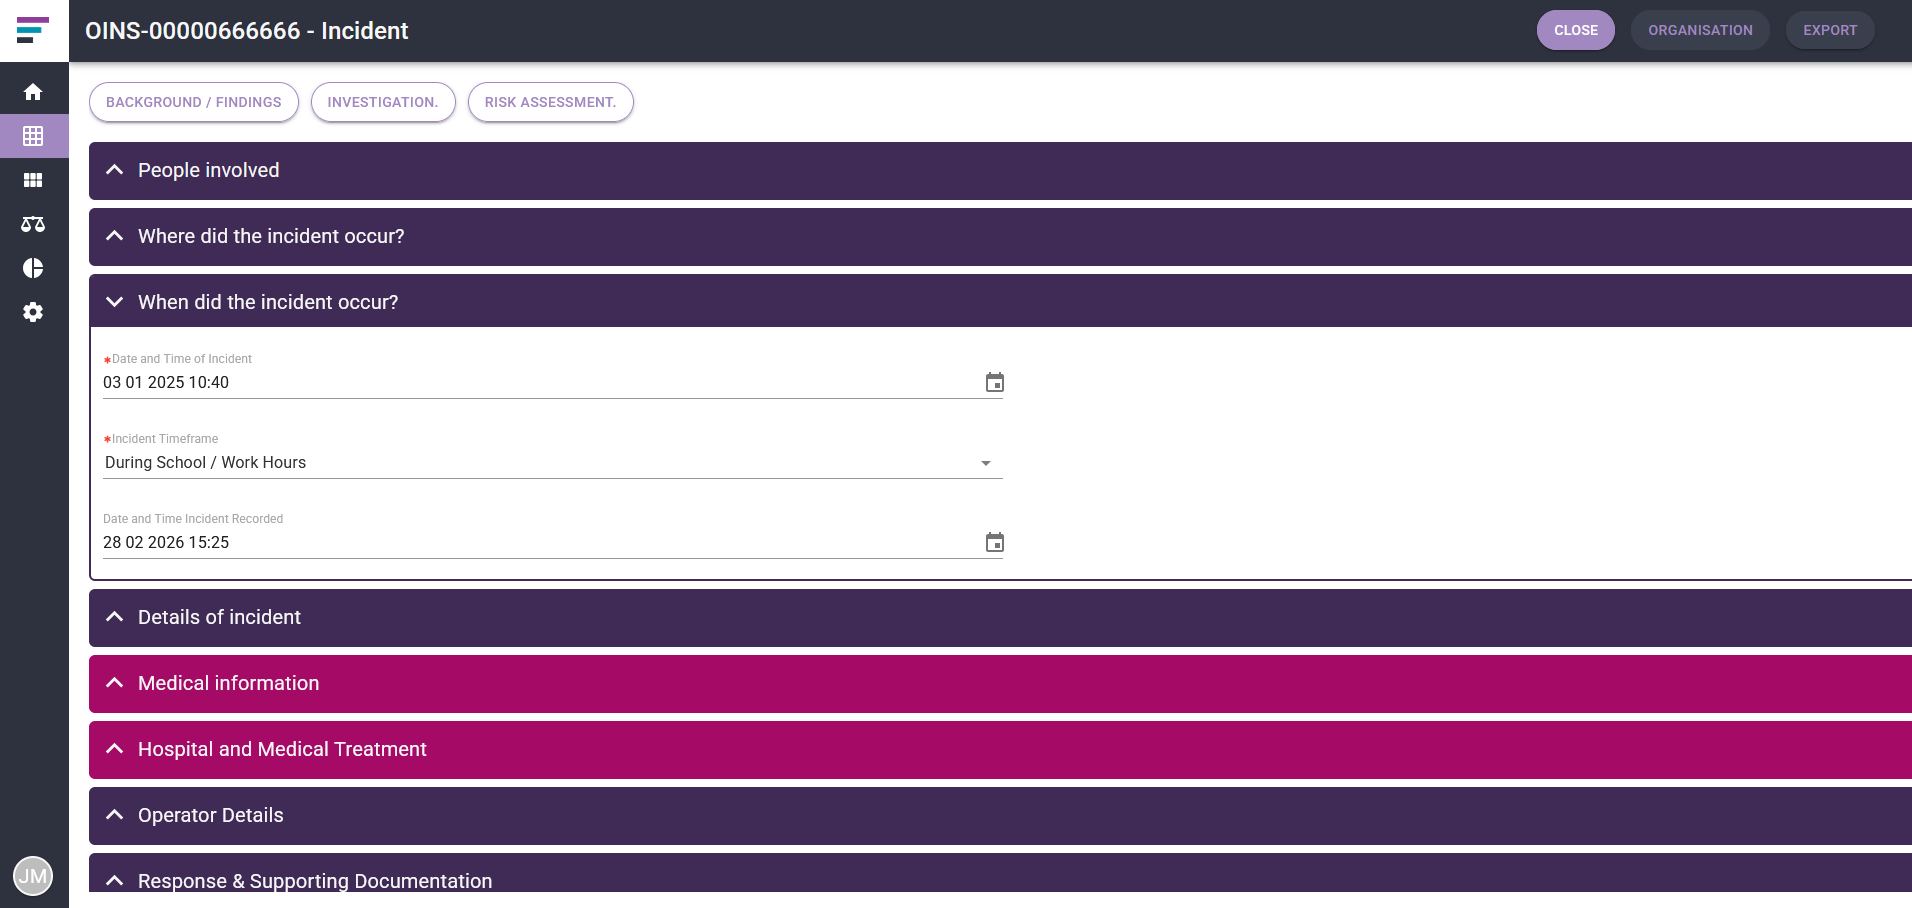The image size is (1912, 908).
Task: Click the Close button in header
Action: (1576, 30)
